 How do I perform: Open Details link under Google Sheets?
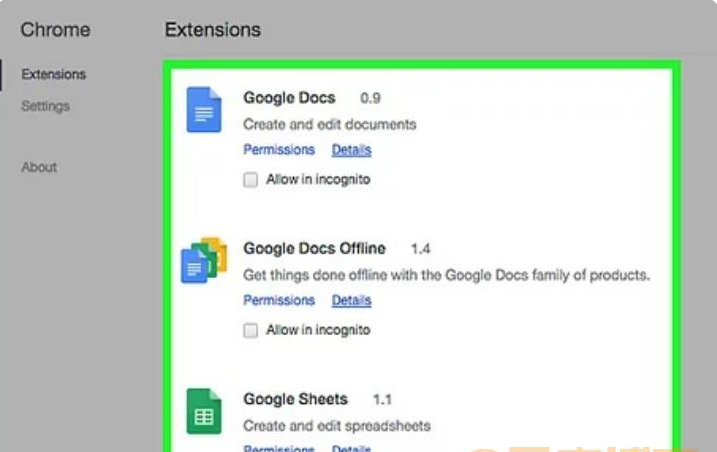click(x=351, y=448)
